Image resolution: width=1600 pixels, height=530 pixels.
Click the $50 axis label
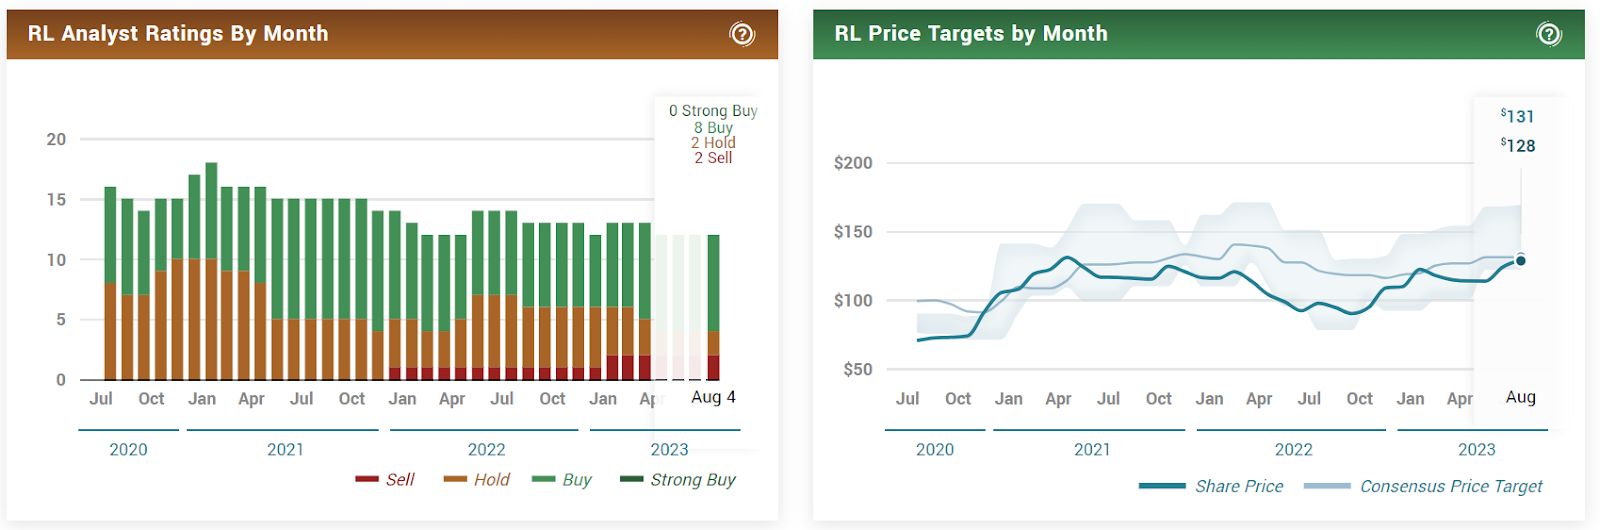[x=858, y=370]
